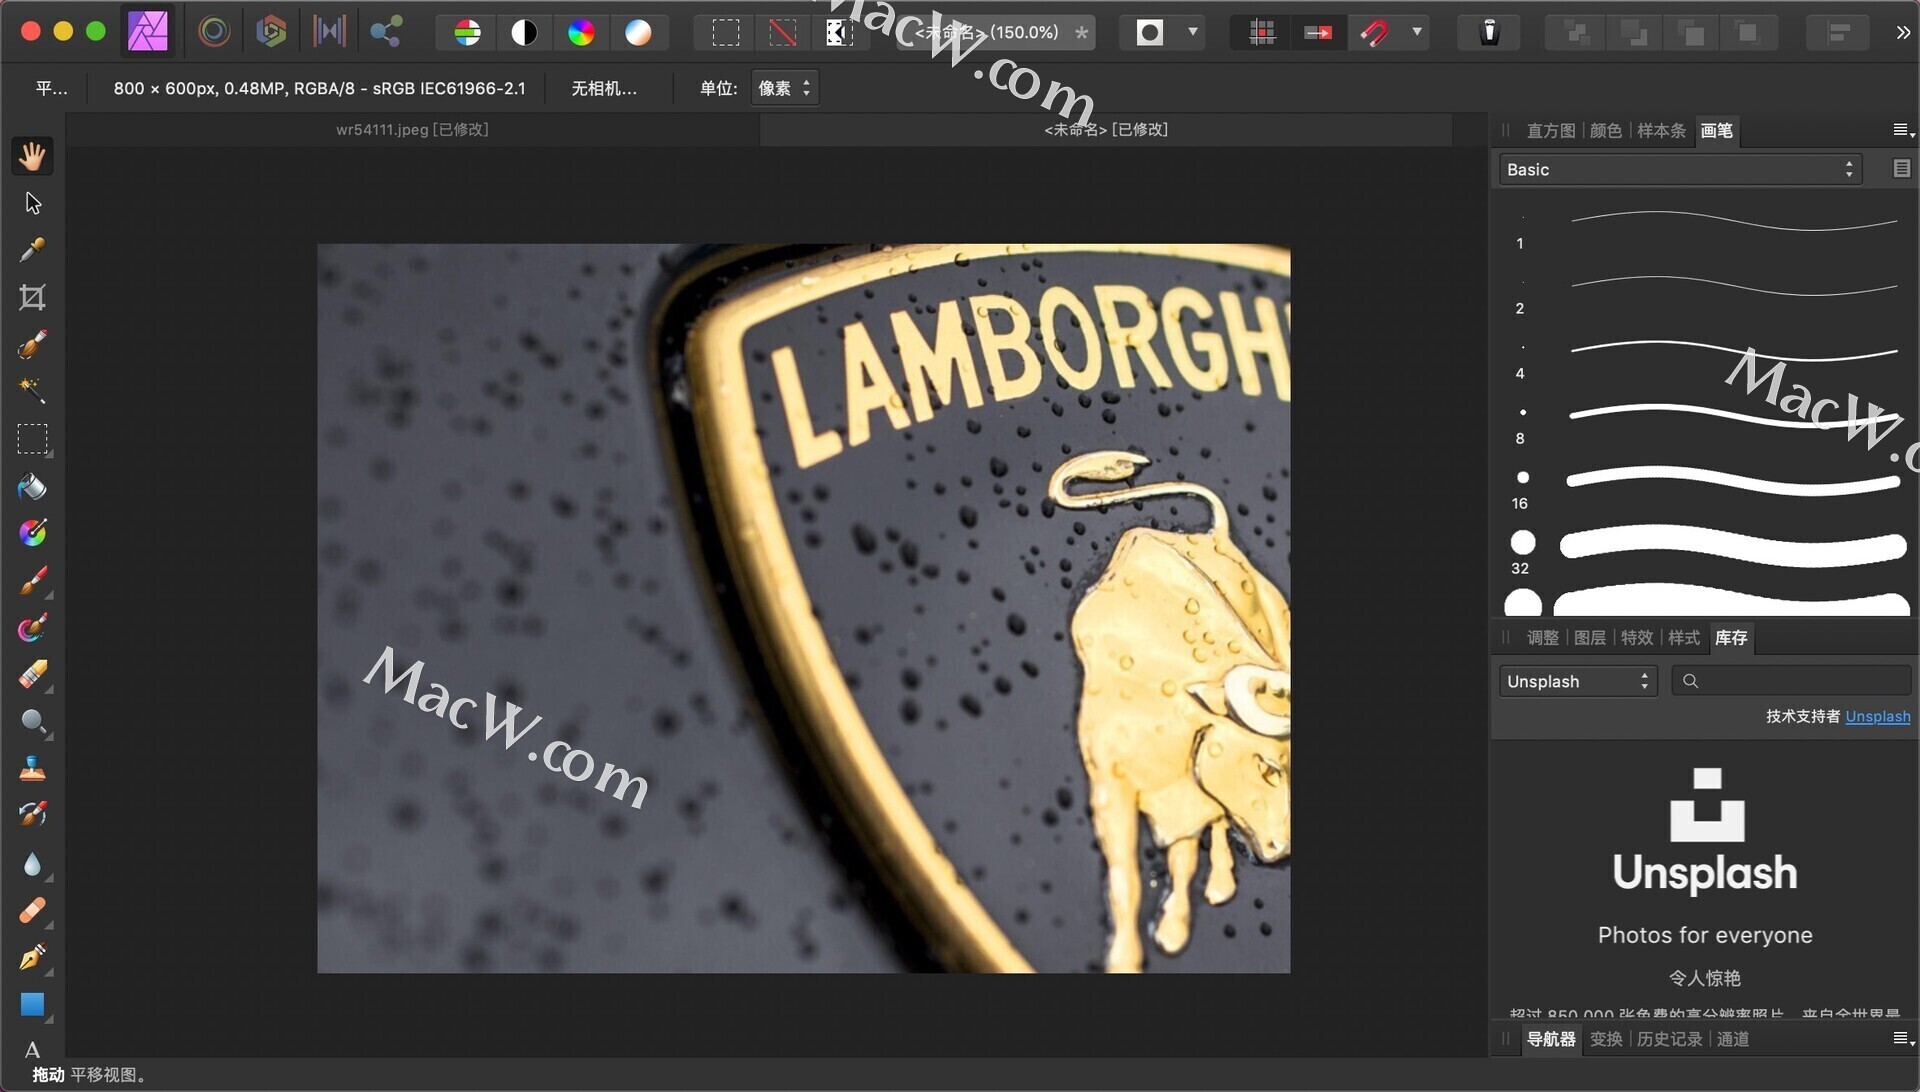Open the 调整 adjustments panel tab
Screen dimensions: 1920x1092
pos(1542,637)
